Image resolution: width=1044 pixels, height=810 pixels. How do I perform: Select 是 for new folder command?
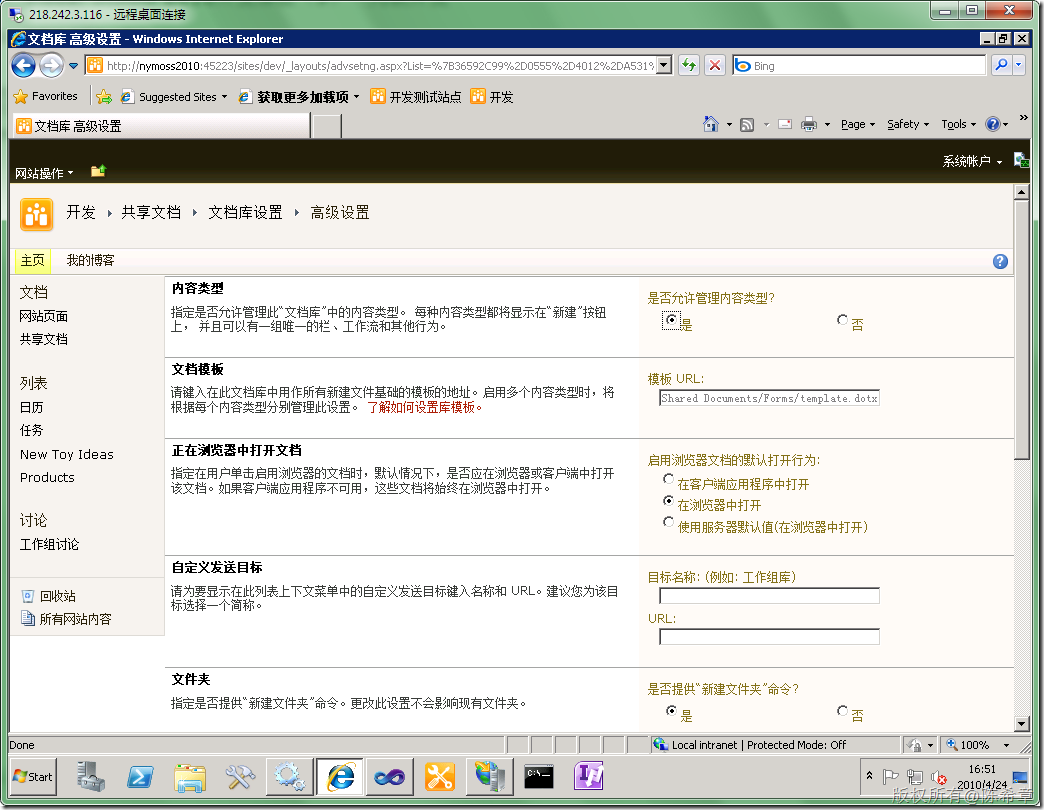click(671, 711)
